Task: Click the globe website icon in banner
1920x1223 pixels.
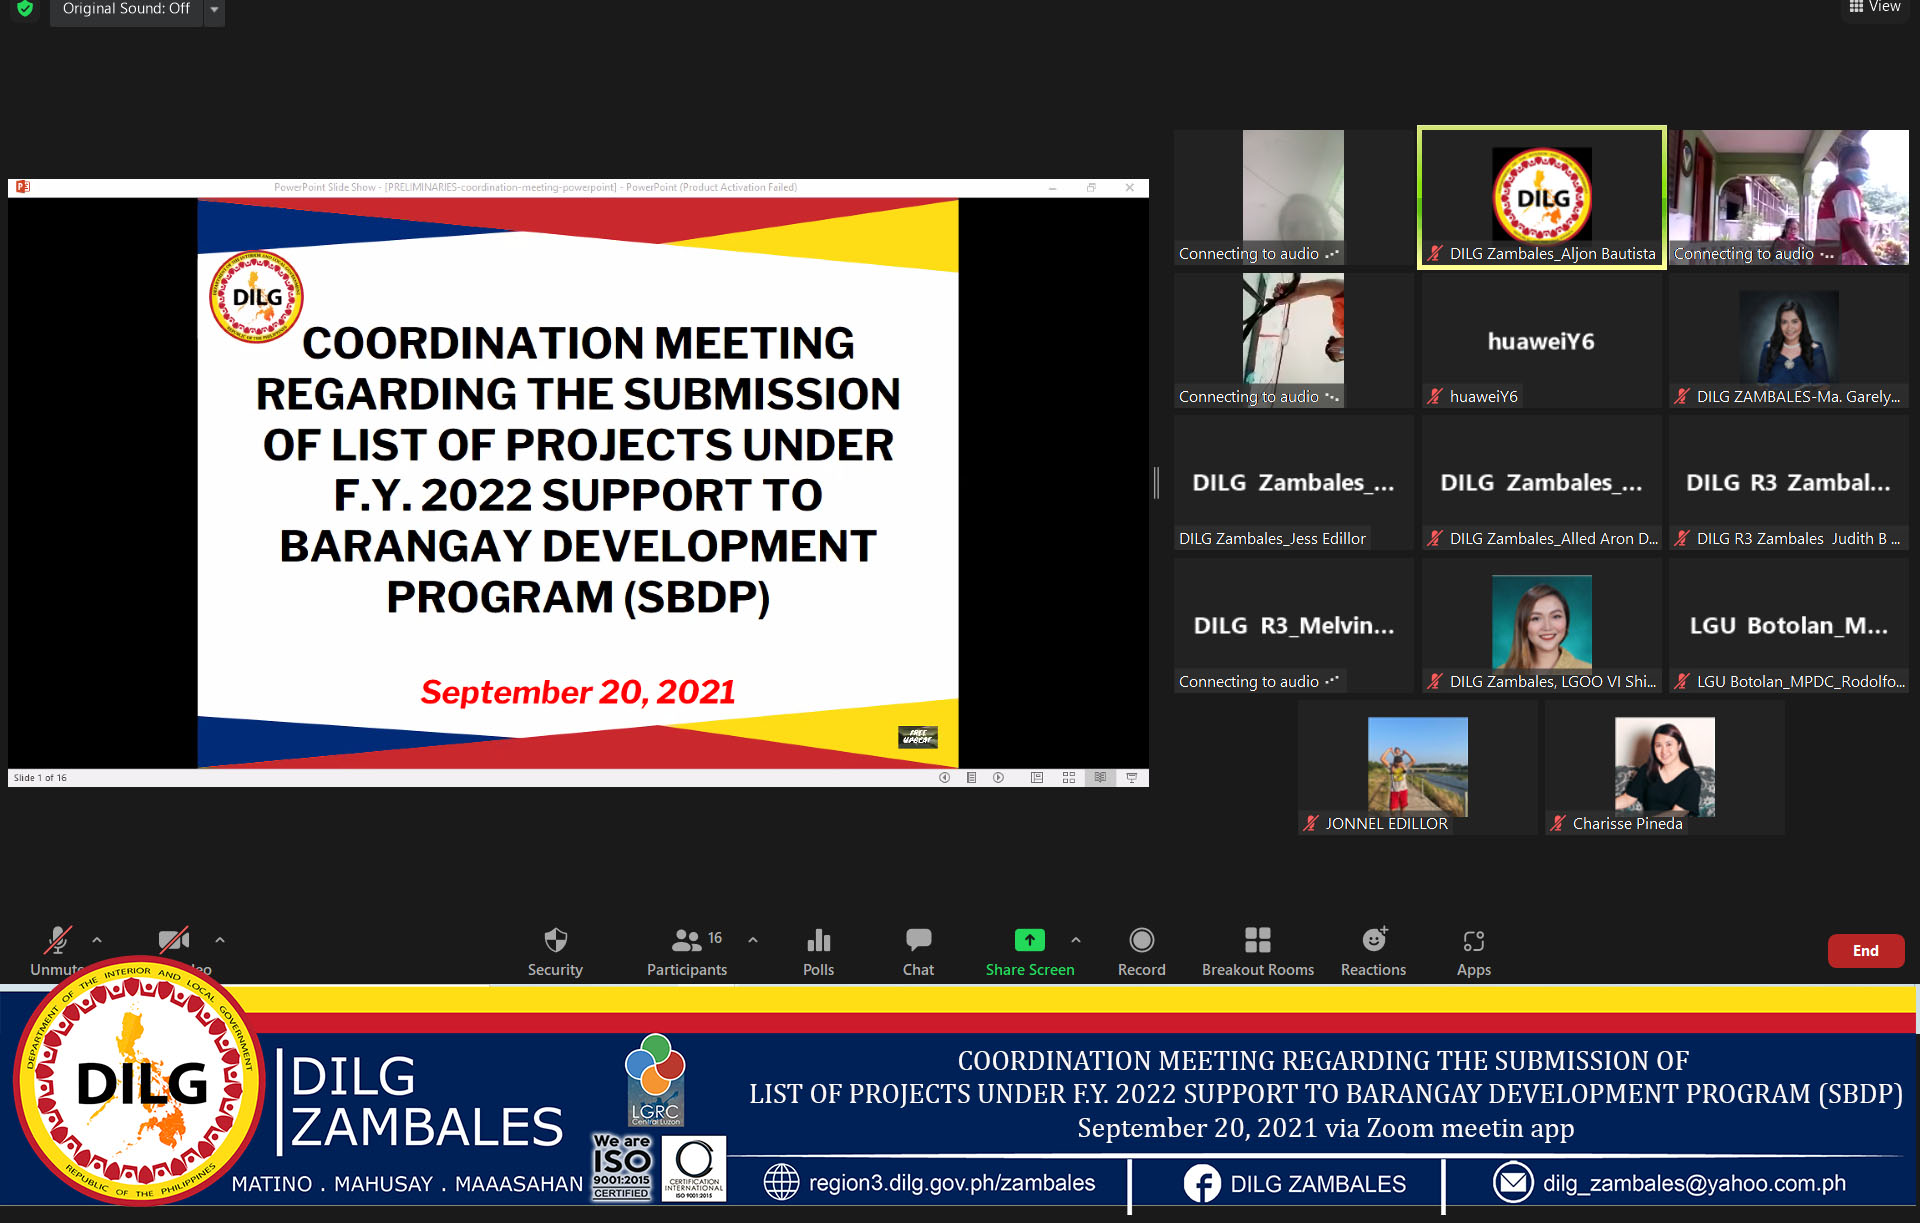Action: (x=781, y=1182)
